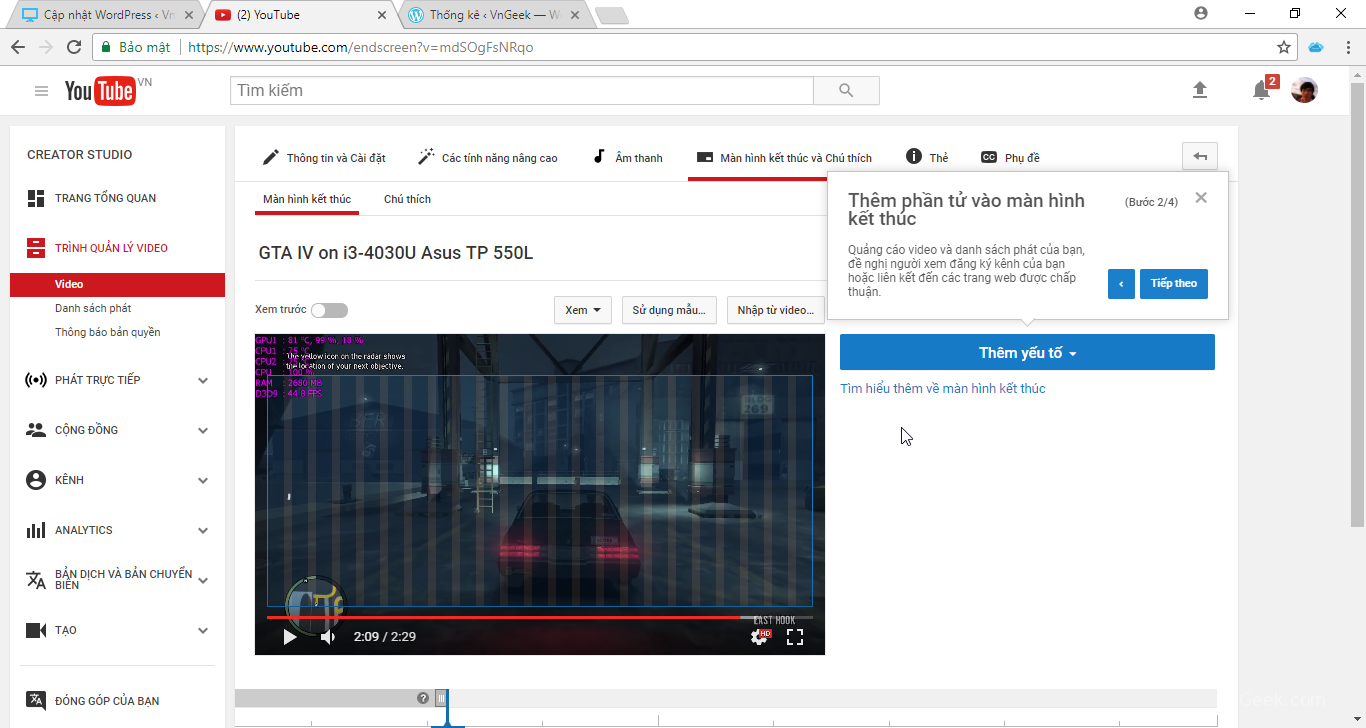Mute the video with the speaker icon
Image resolution: width=1366 pixels, height=728 pixels.
pos(327,637)
